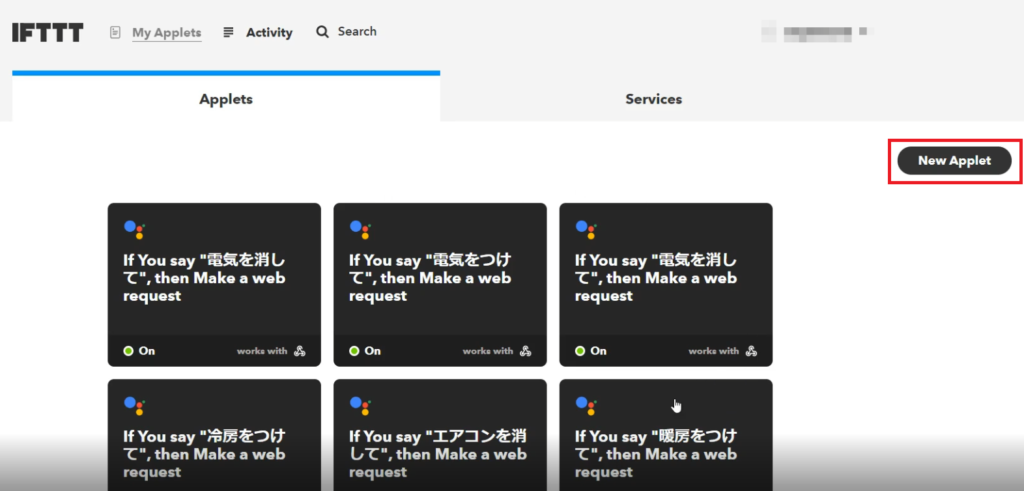
Task: Switch to the Services tab
Action: click(654, 99)
